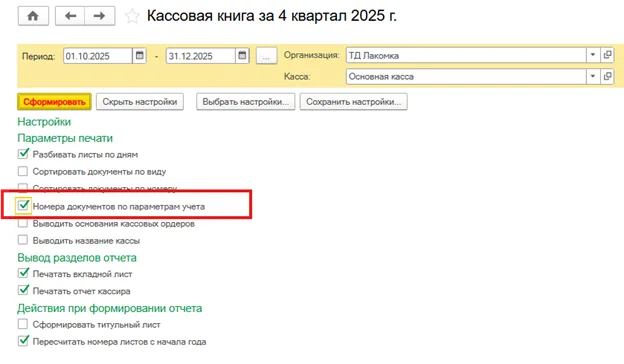Open the Касса record via its open icon

(x=607, y=76)
